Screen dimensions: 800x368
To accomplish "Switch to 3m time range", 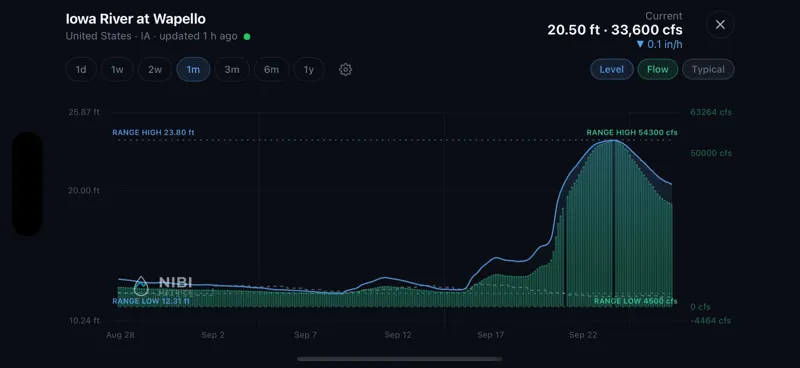I will (232, 69).
